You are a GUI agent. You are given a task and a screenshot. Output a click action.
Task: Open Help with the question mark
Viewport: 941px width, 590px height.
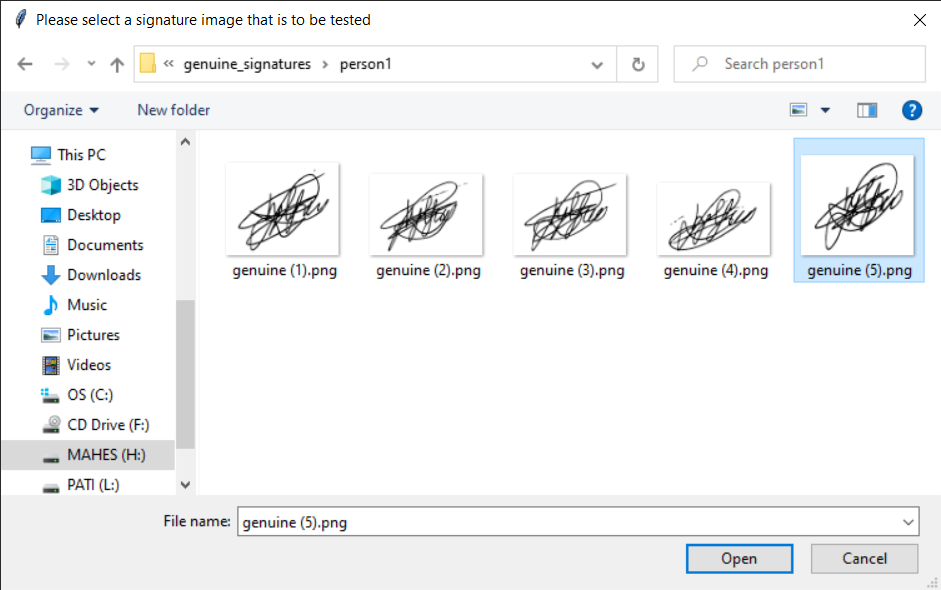912,110
